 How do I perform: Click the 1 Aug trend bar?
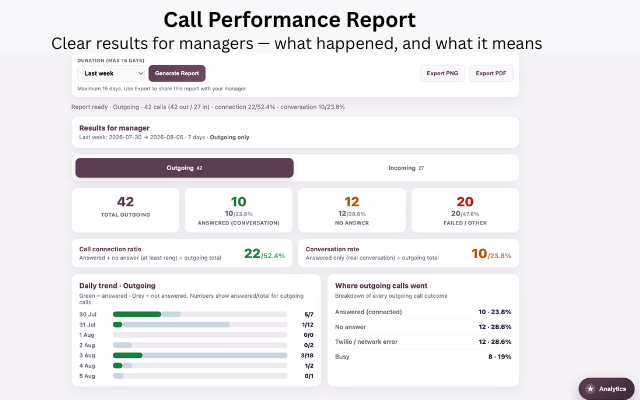click(200, 335)
